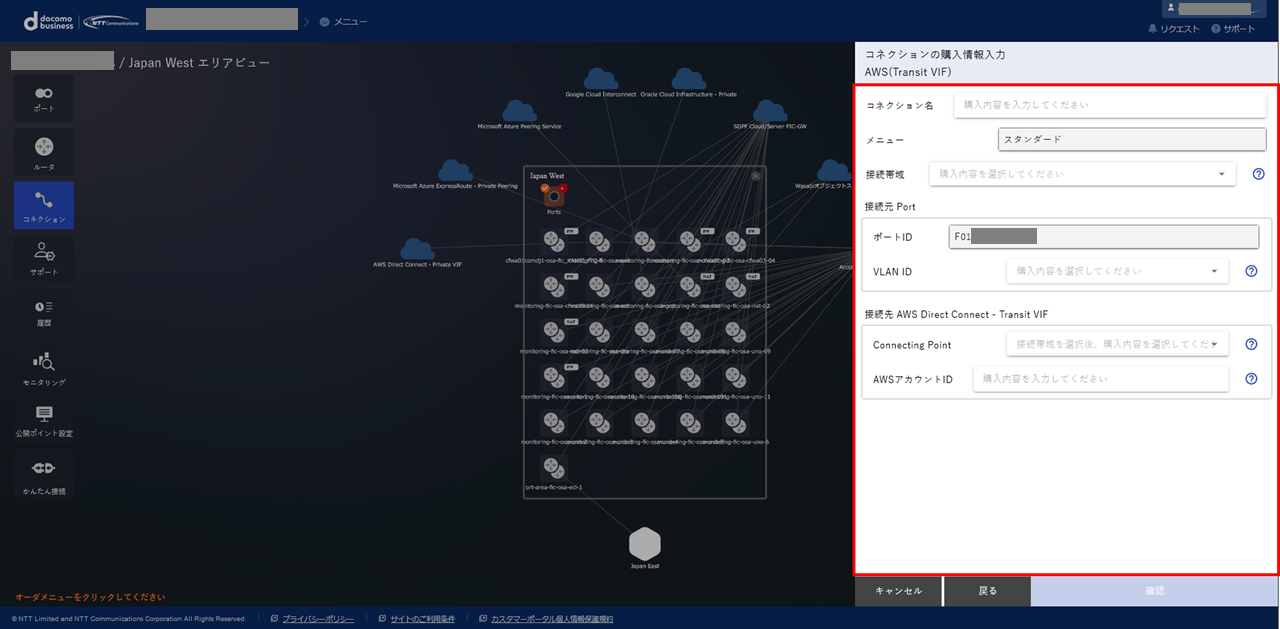This screenshot has width=1280, height=629.
Task: Click the コネクション名 input field
Action: tap(1109, 105)
